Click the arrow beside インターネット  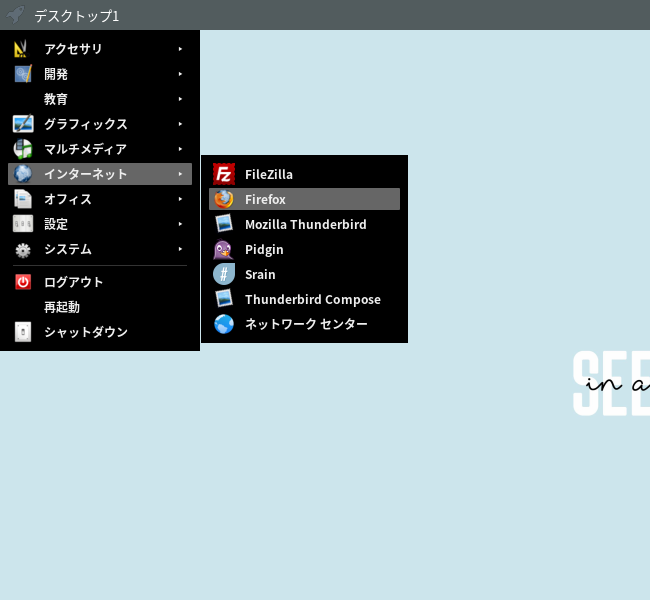point(180,174)
